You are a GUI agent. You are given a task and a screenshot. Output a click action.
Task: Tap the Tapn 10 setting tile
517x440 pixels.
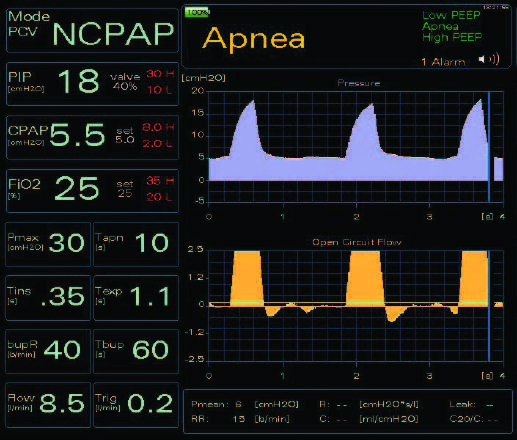pos(136,244)
